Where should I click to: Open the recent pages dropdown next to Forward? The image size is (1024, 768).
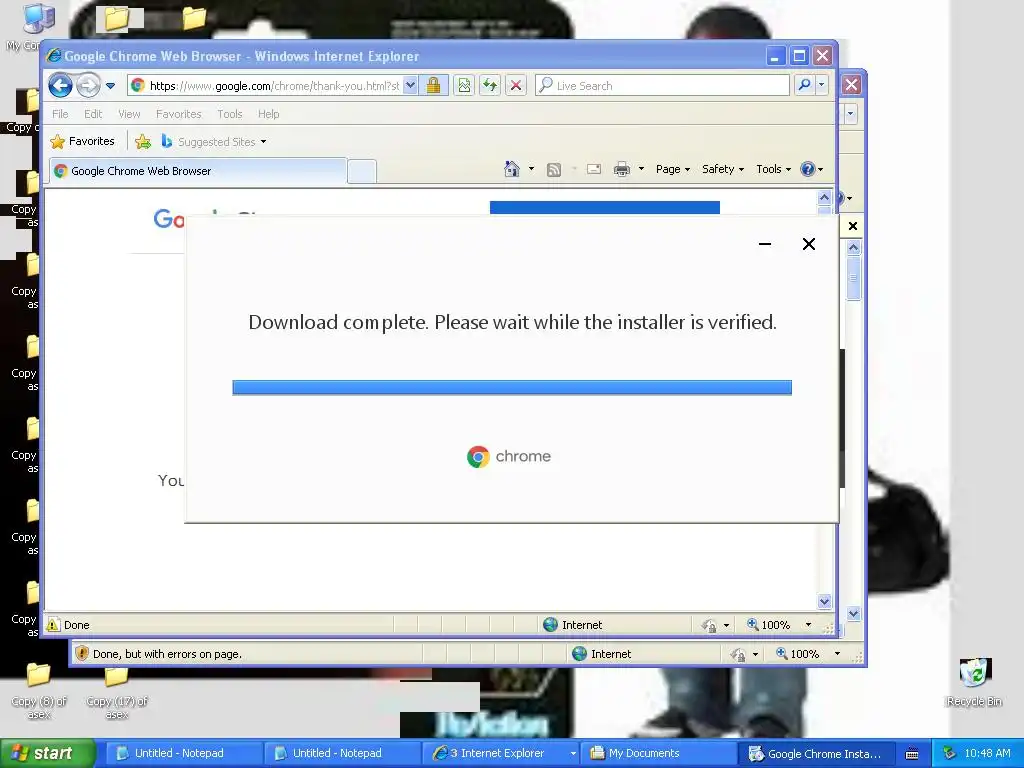click(x=110, y=86)
